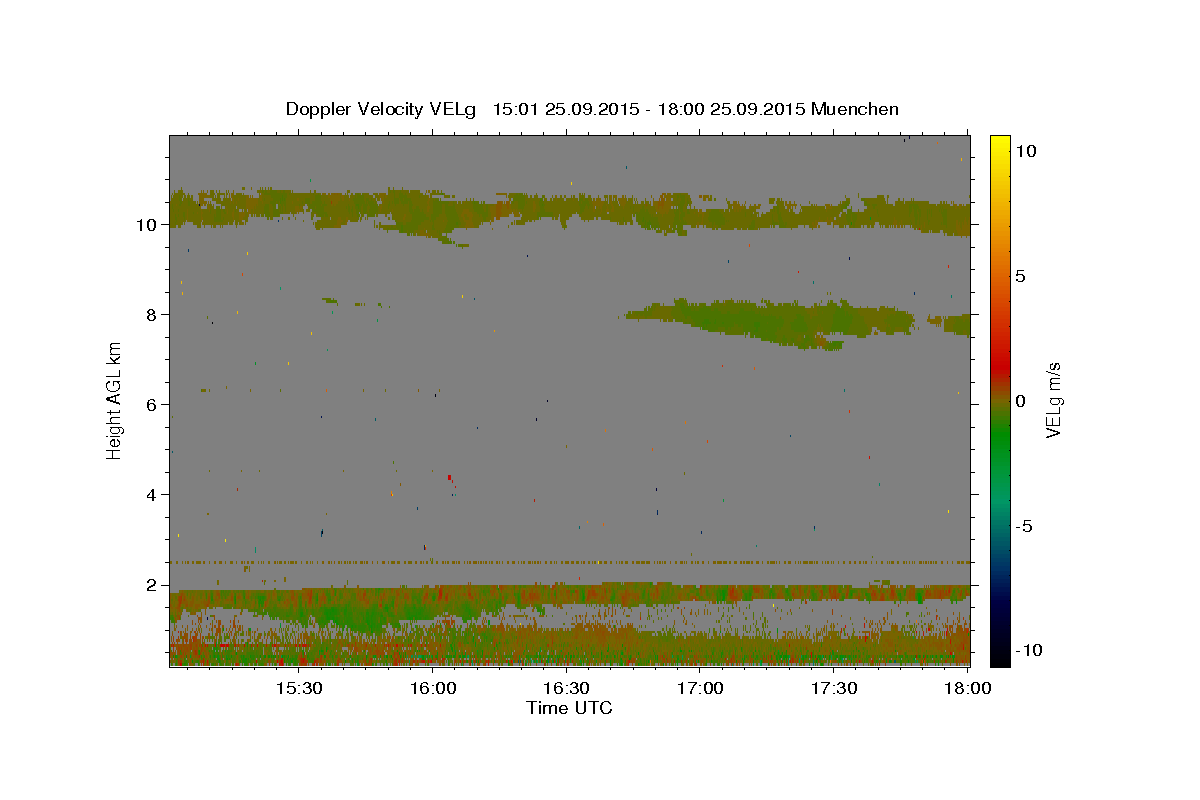The width and height of the screenshot is (1200, 800).
Task: Click the height tick label 6
Action: pyautogui.click(x=150, y=405)
